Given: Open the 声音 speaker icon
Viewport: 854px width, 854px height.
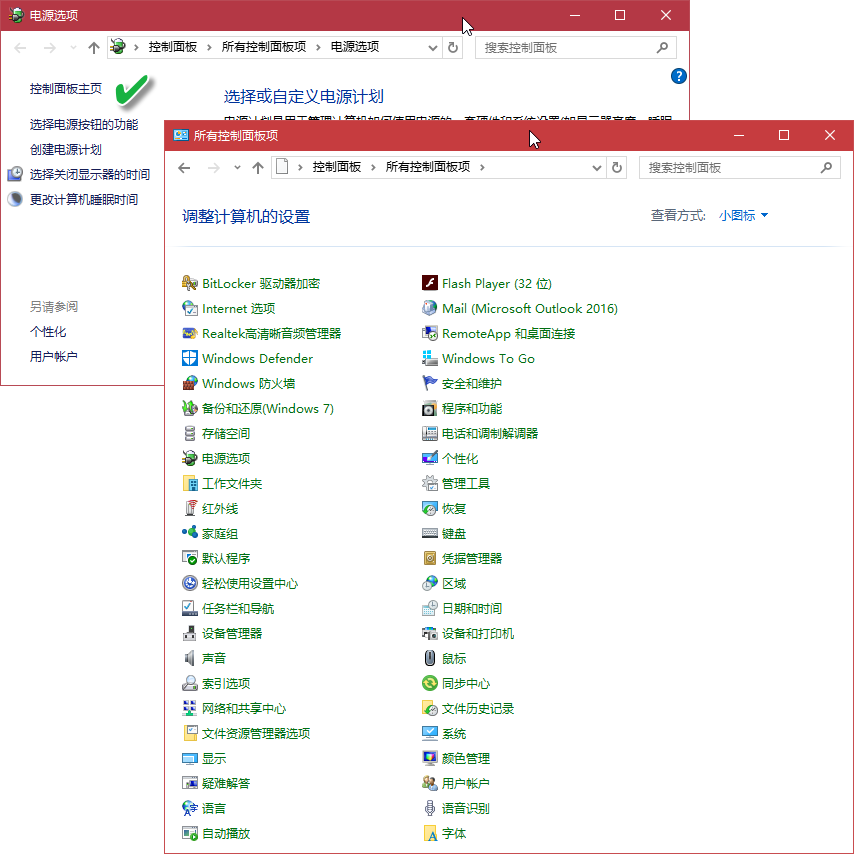Looking at the screenshot, I should 190,658.
